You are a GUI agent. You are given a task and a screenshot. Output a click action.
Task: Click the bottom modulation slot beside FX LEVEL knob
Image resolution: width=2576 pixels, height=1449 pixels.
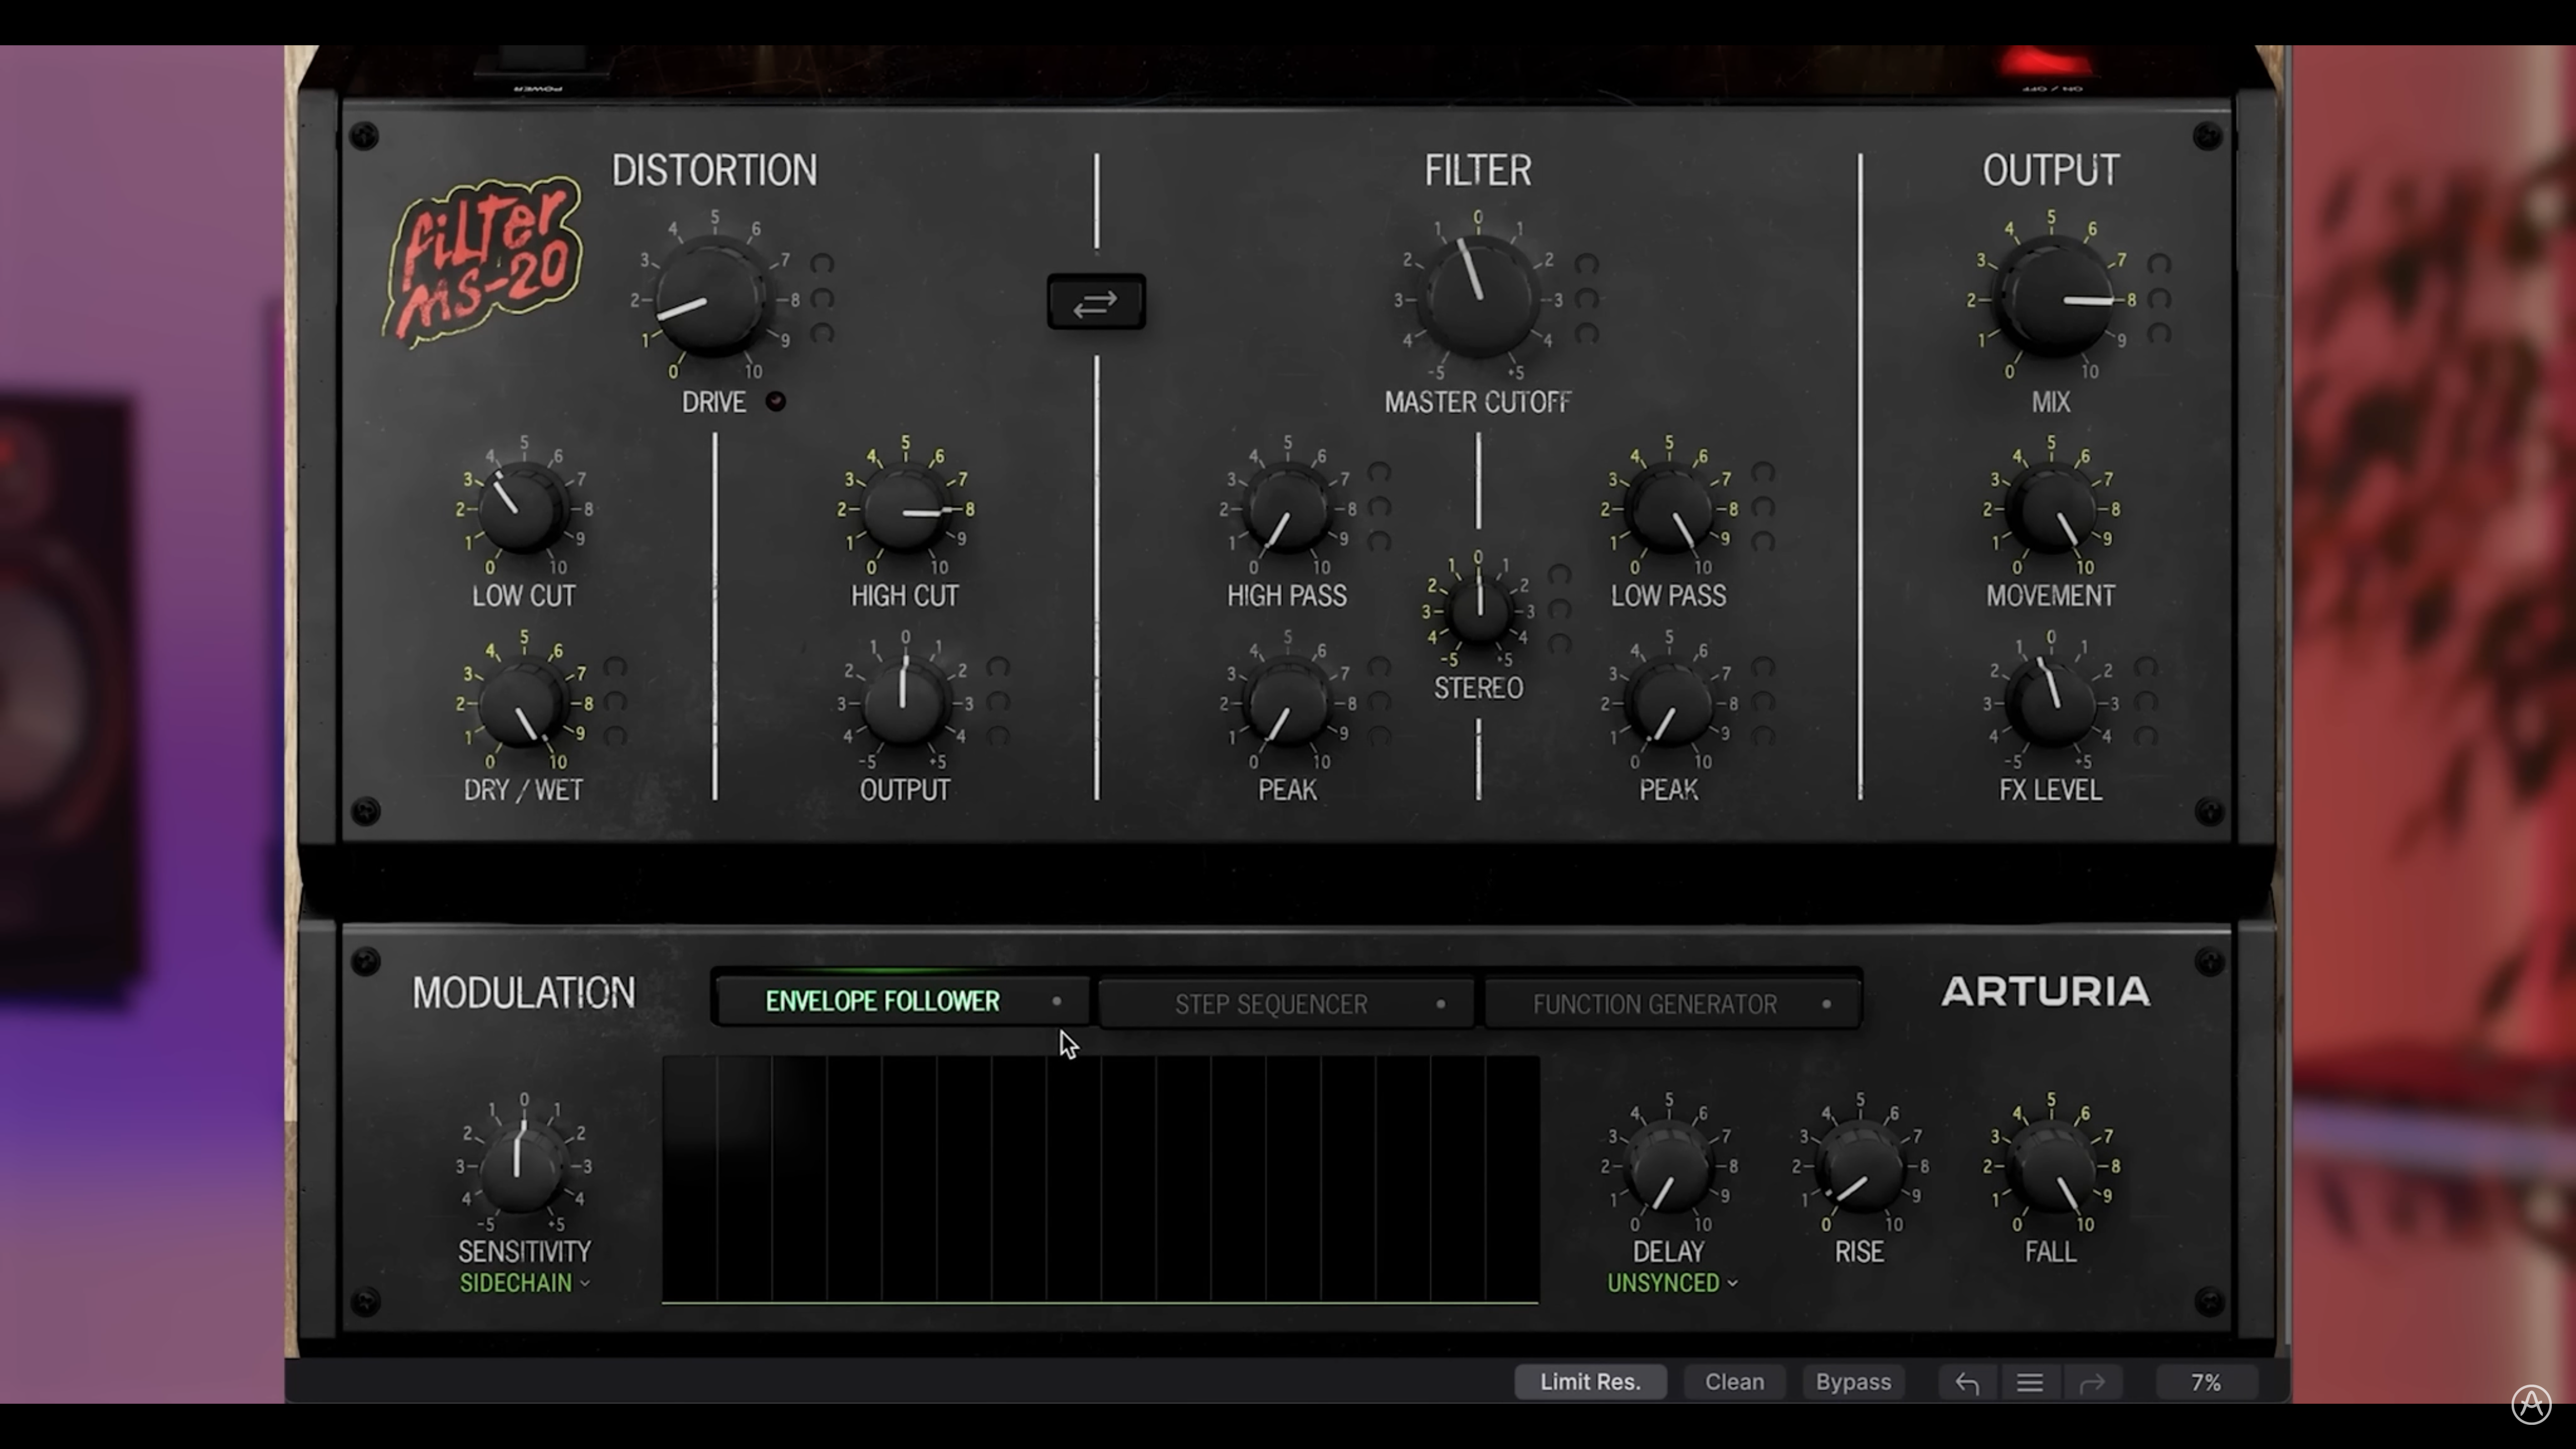2146,736
